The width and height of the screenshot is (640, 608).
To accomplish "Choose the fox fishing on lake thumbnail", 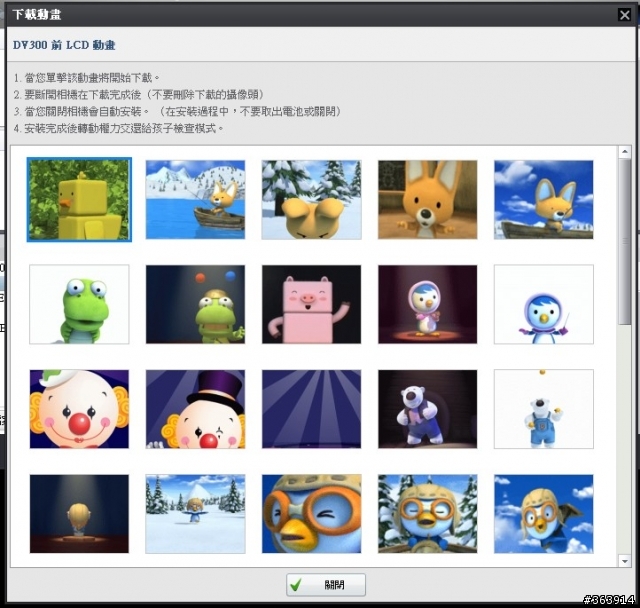I will point(196,200).
